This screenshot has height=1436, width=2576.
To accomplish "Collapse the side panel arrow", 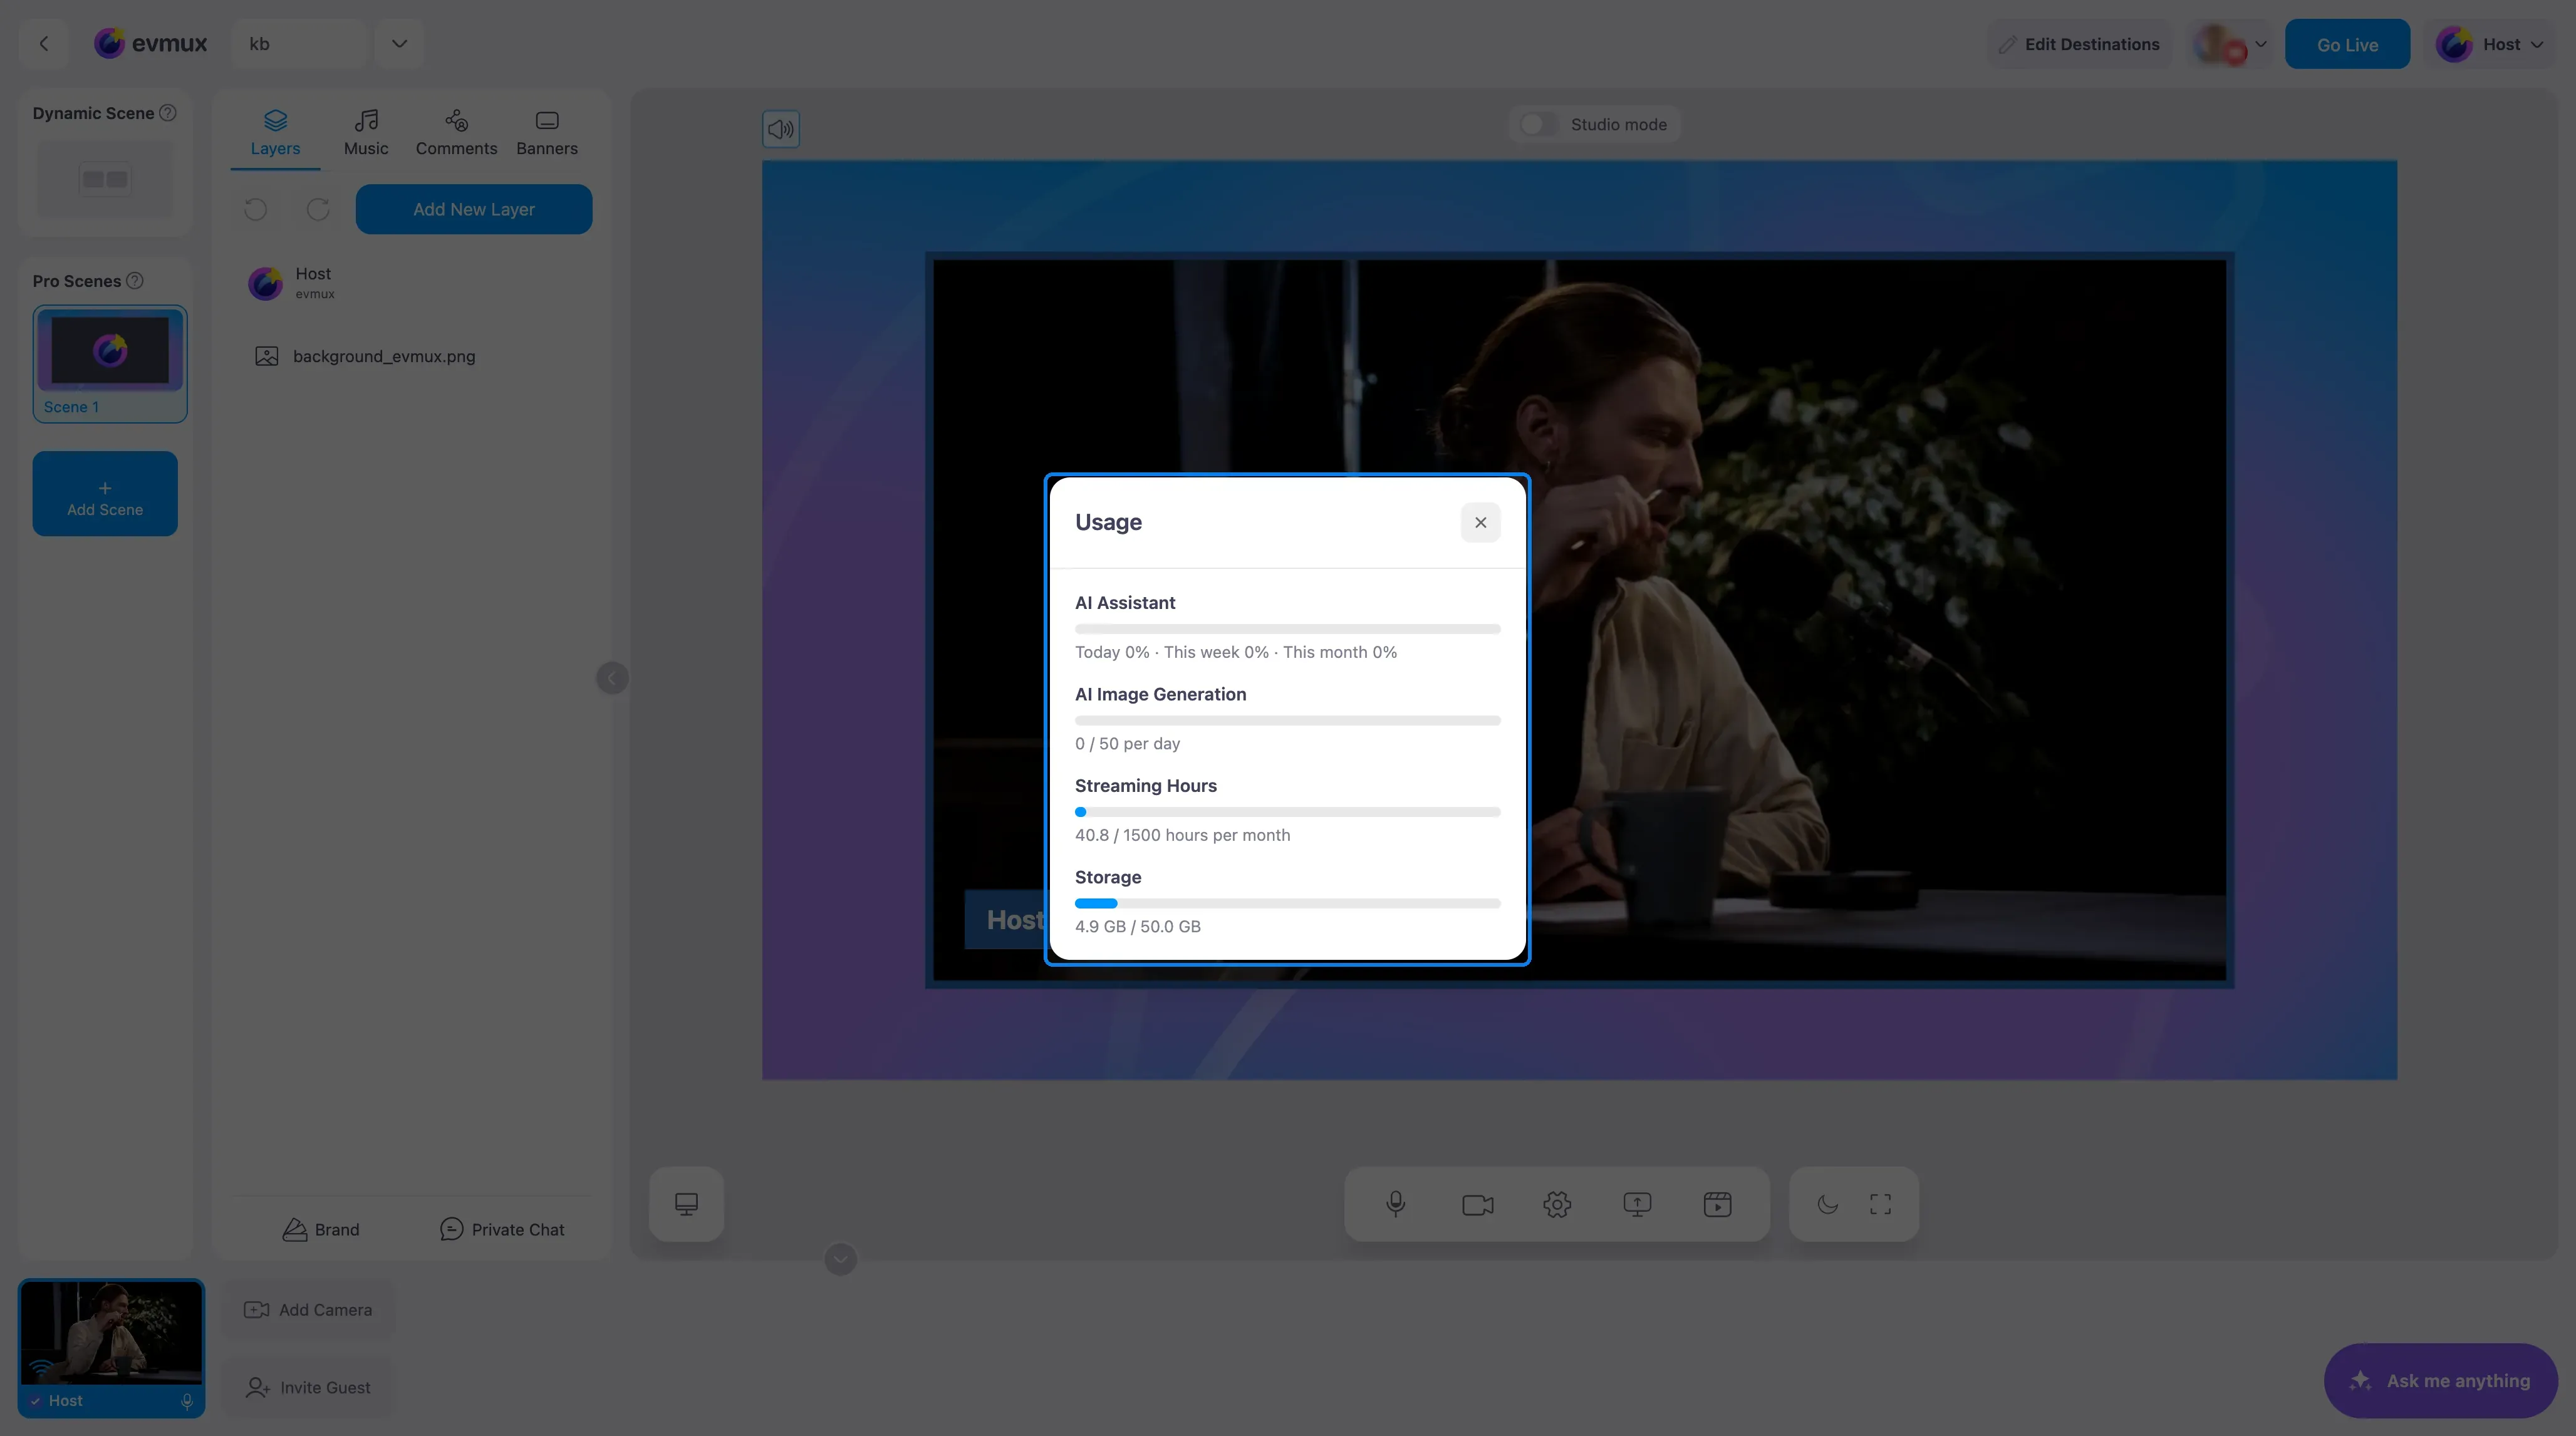I will tap(612, 678).
